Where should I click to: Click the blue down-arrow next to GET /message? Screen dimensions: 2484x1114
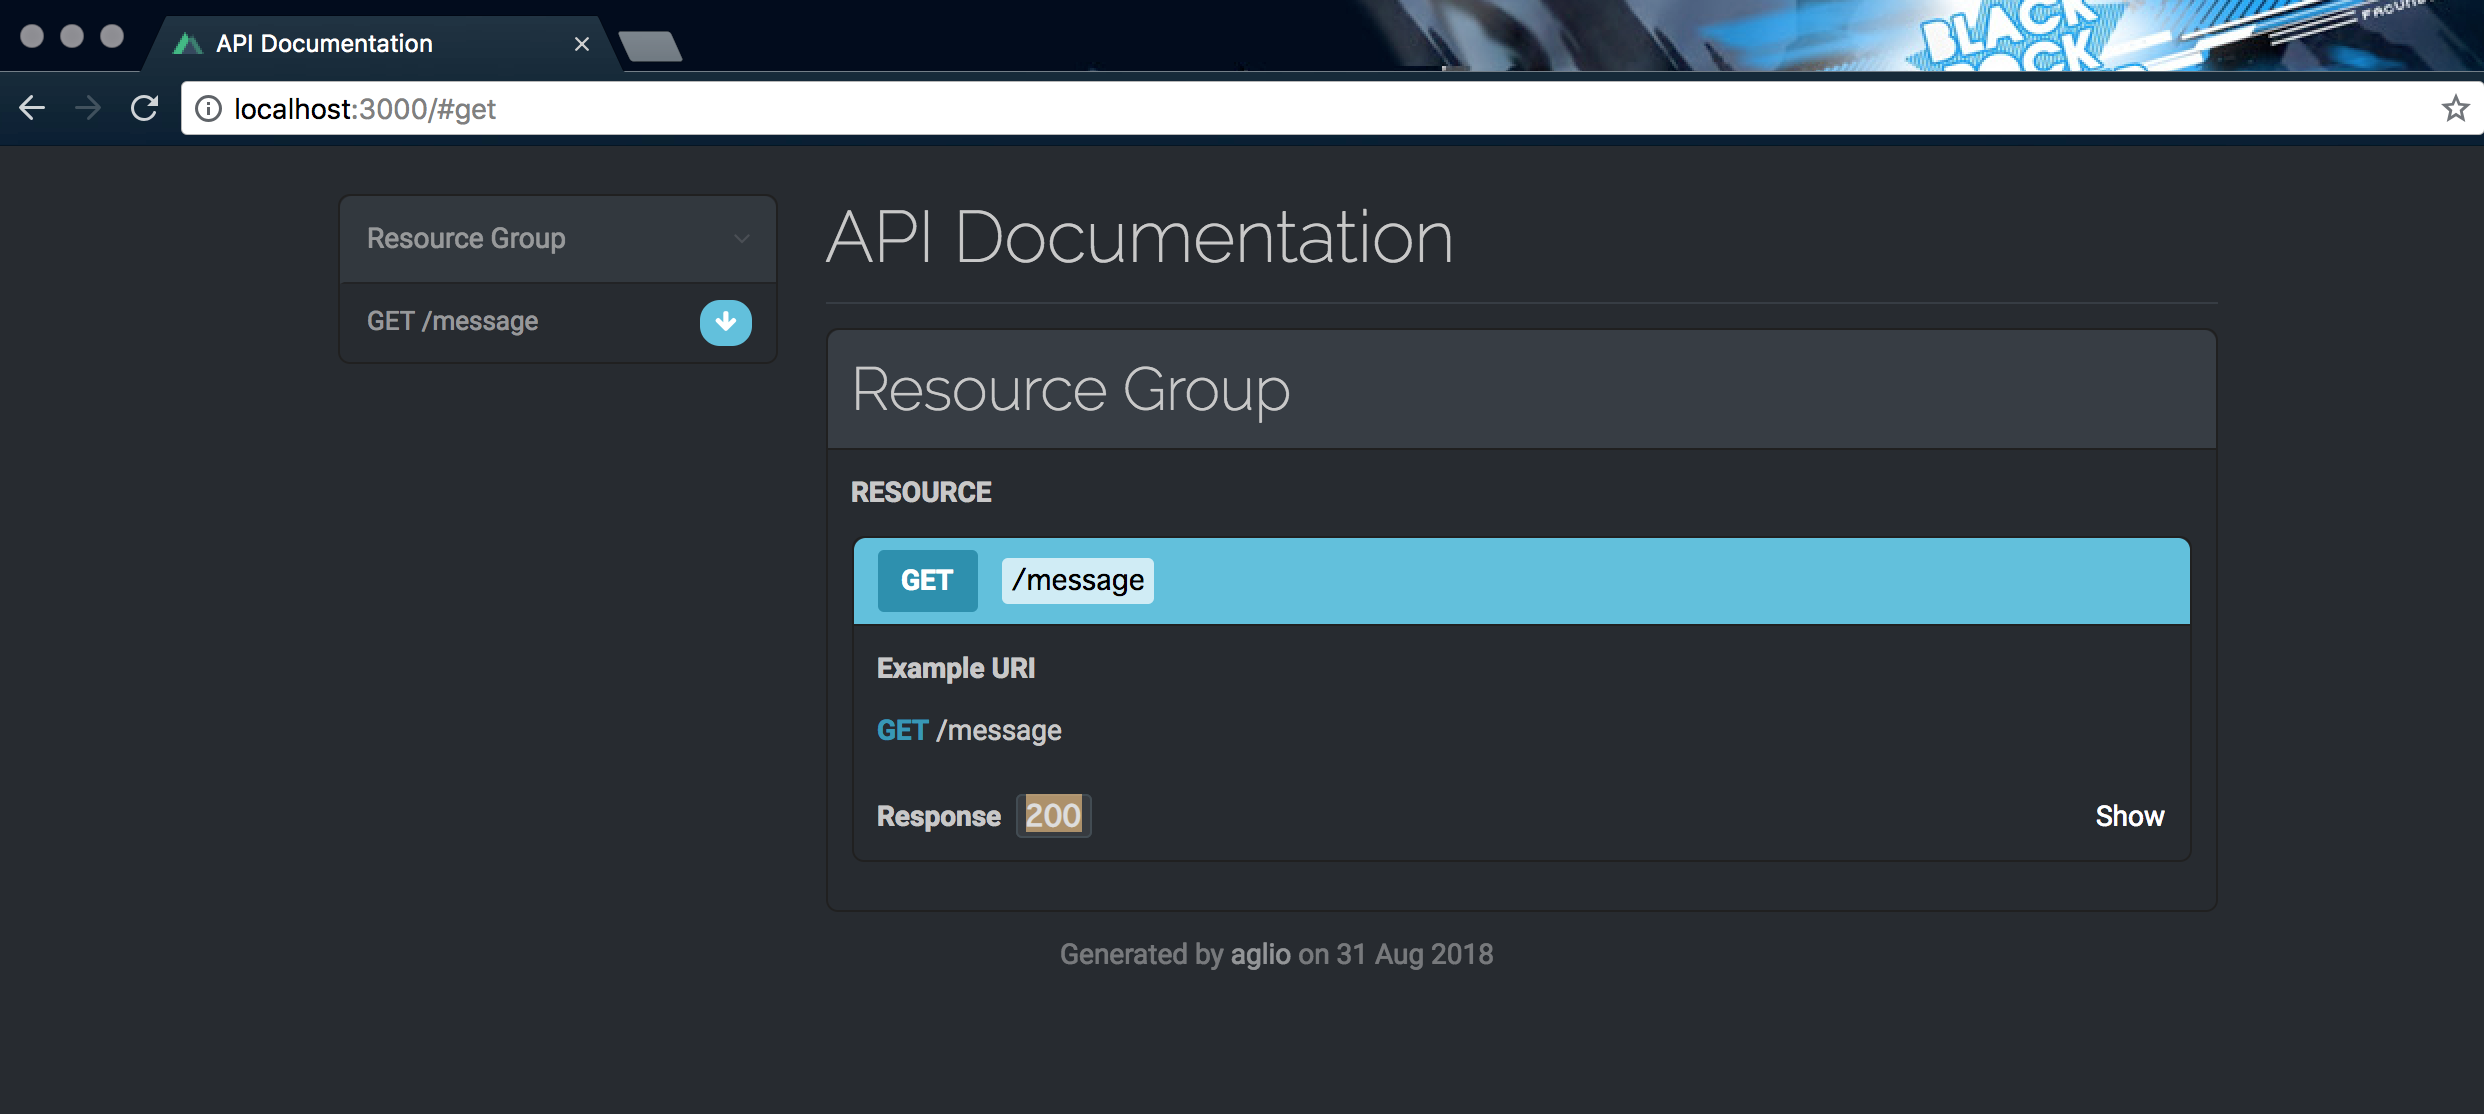(725, 322)
